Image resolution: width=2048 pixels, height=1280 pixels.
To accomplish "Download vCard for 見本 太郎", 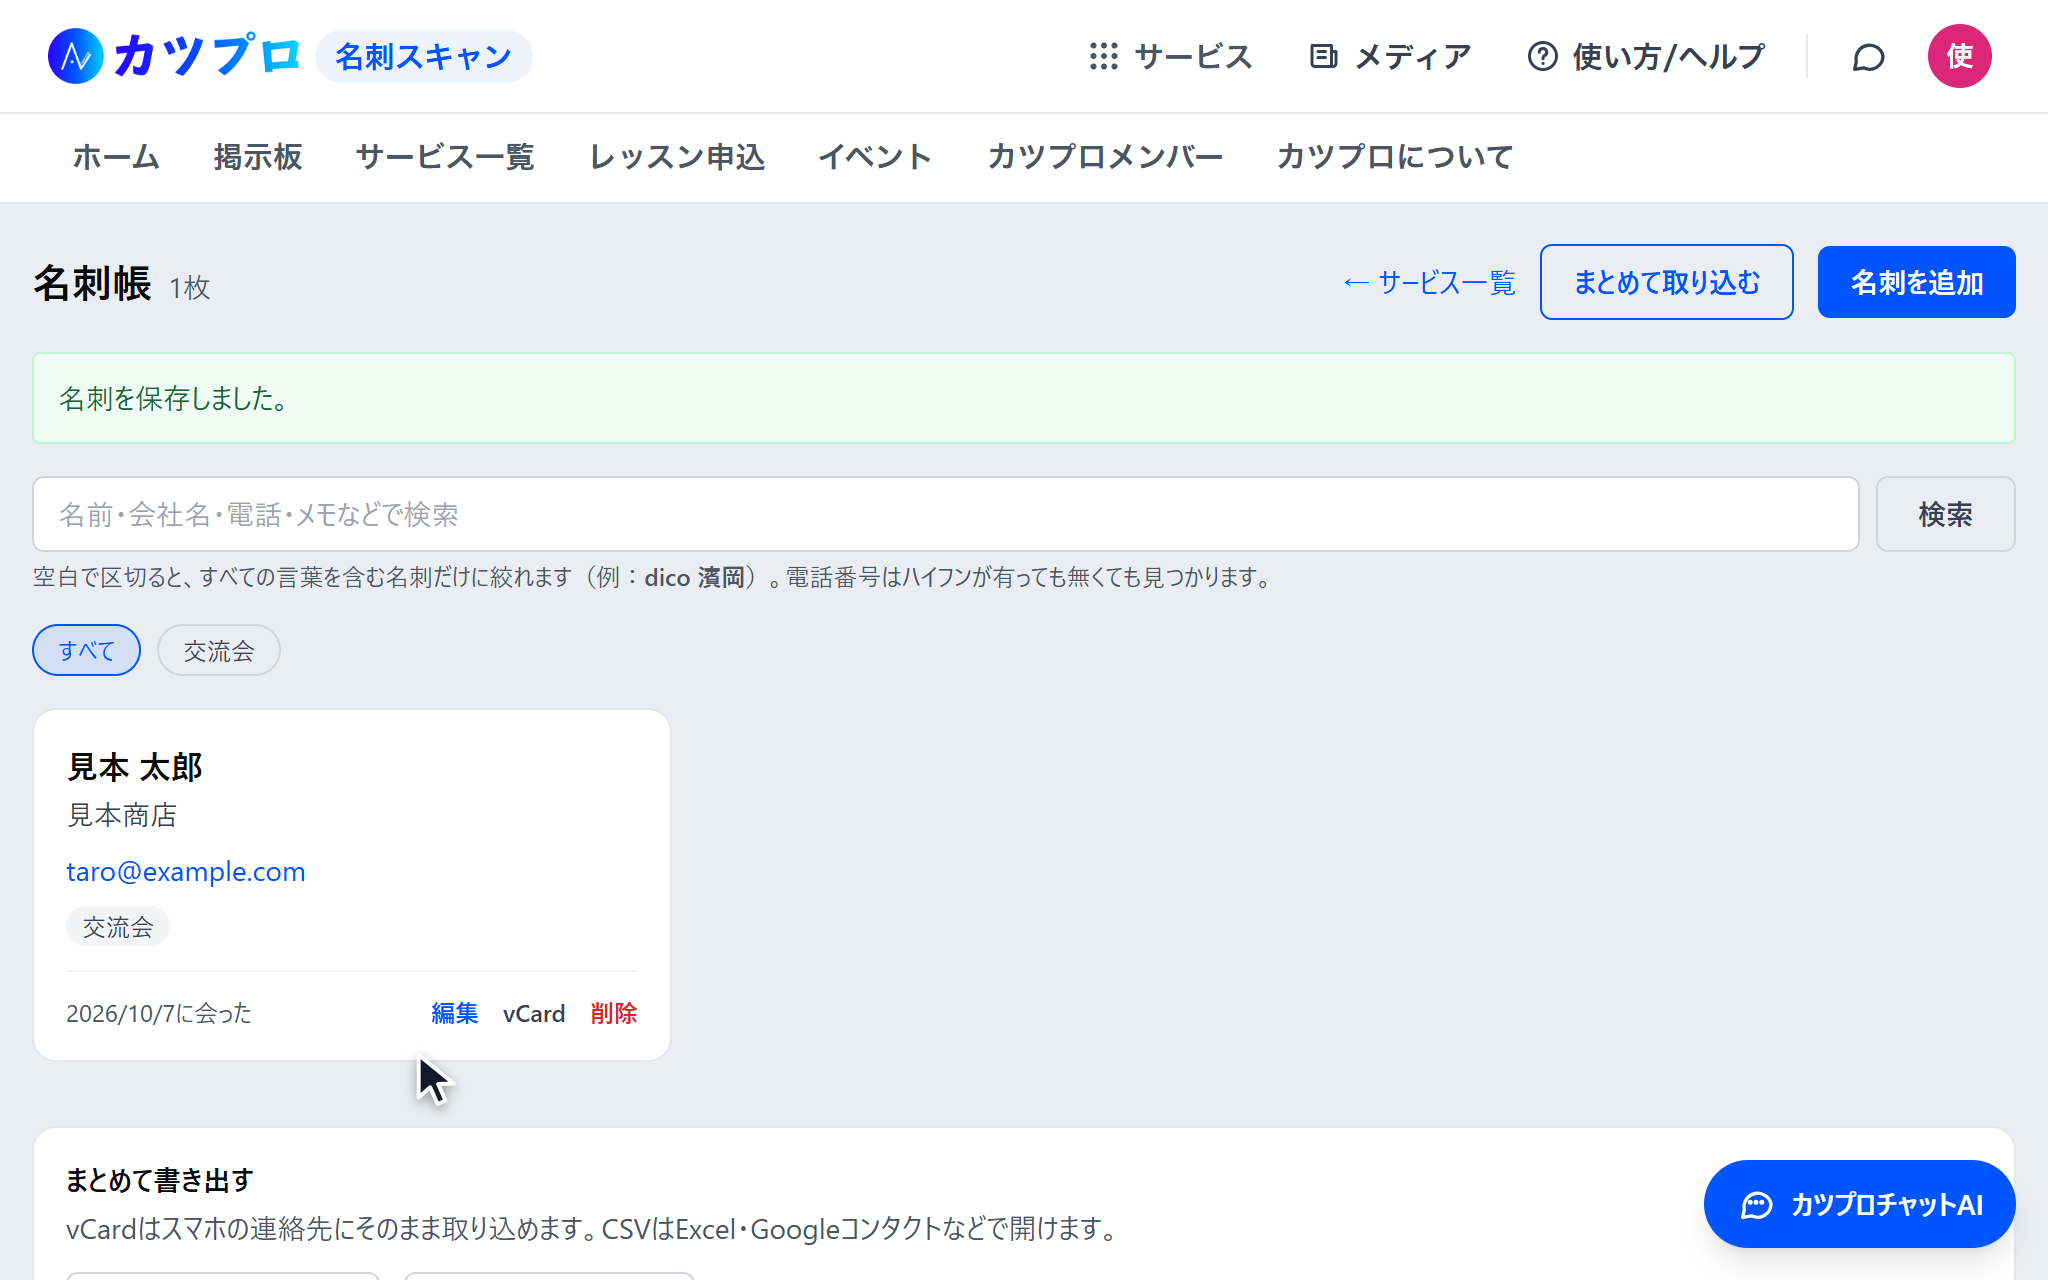I will [x=534, y=1013].
